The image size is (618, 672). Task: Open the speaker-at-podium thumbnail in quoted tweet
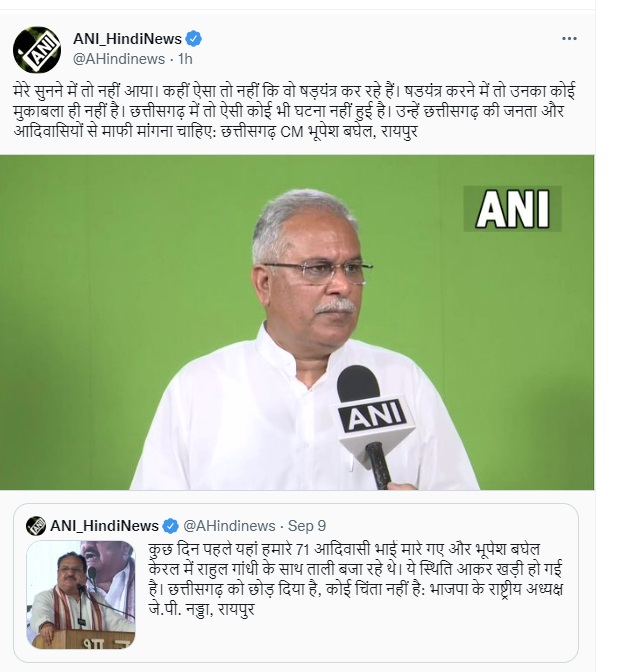pyautogui.click(x=81, y=594)
